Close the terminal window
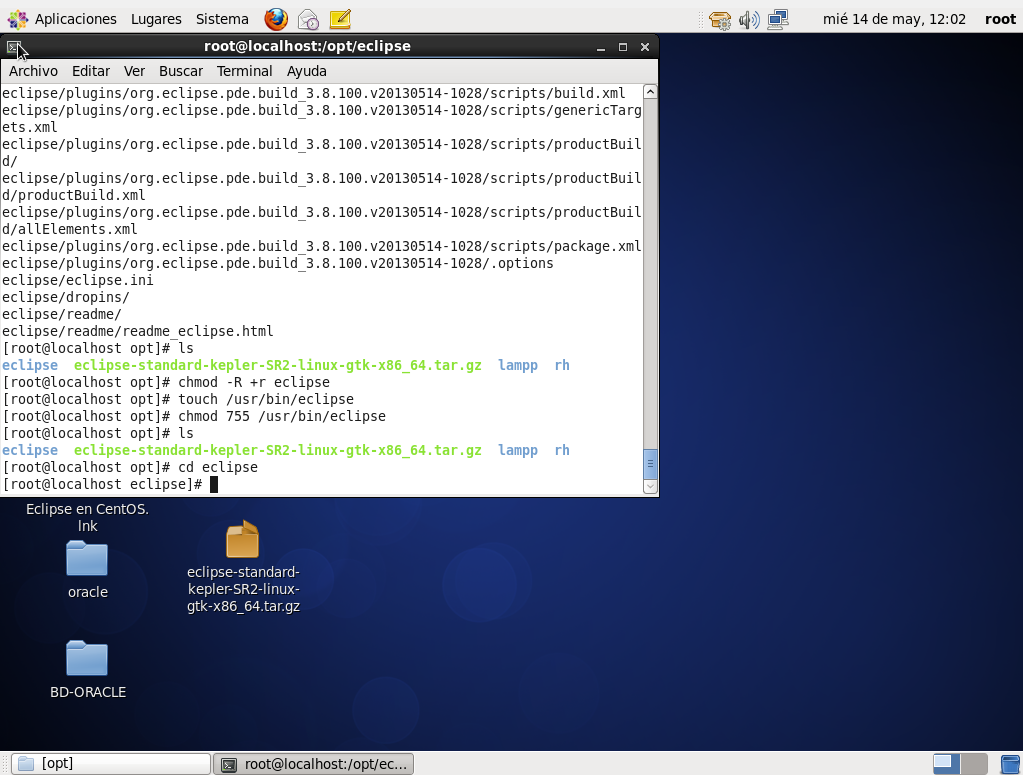 pos(645,48)
